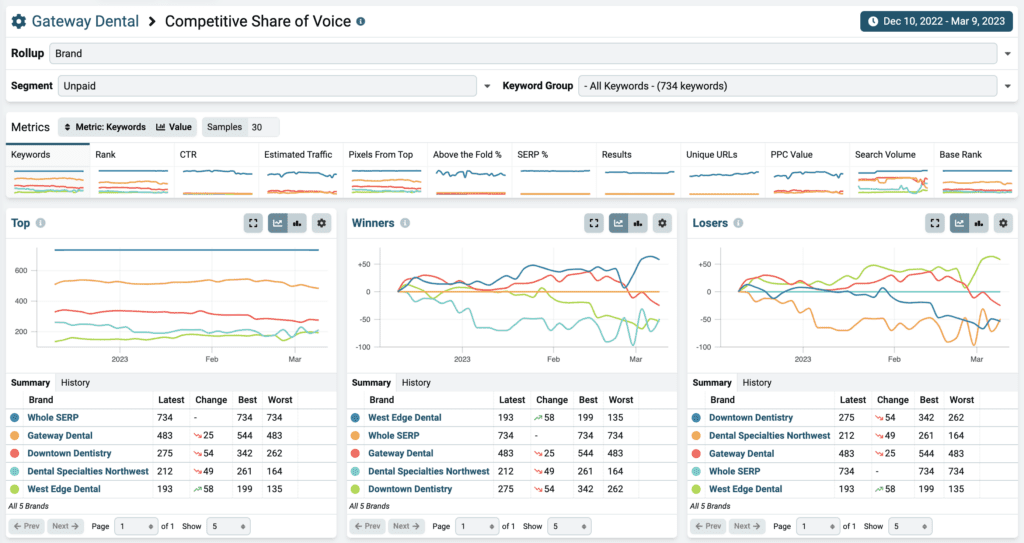Click the Samples 30 field
The width and height of the screenshot is (1024, 543).
tap(240, 127)
